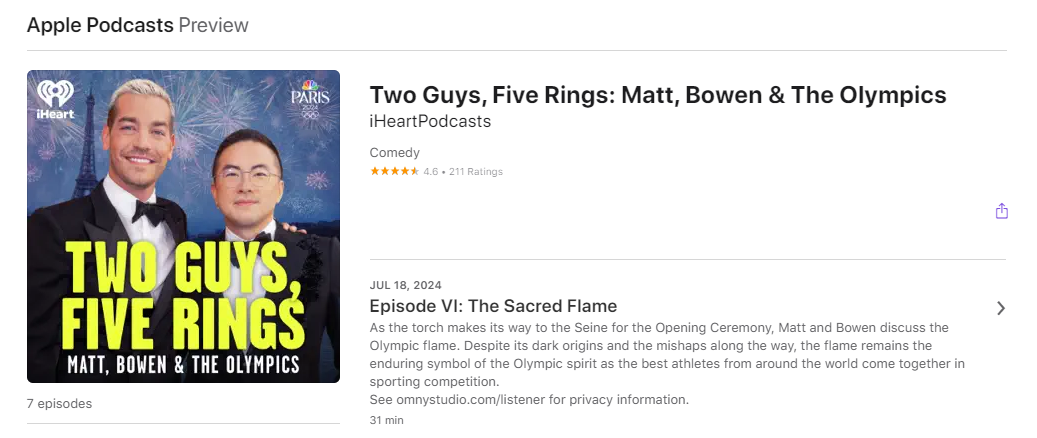Open Episode VI: The Sacred Flame
The height and width of the screenshot is (438, 1037).
pyautogui.click(x=493, y=306)
